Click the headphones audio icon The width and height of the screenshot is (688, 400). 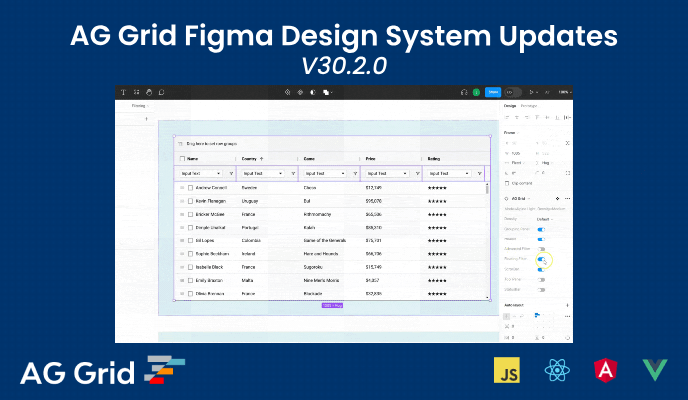pos(463,92)
